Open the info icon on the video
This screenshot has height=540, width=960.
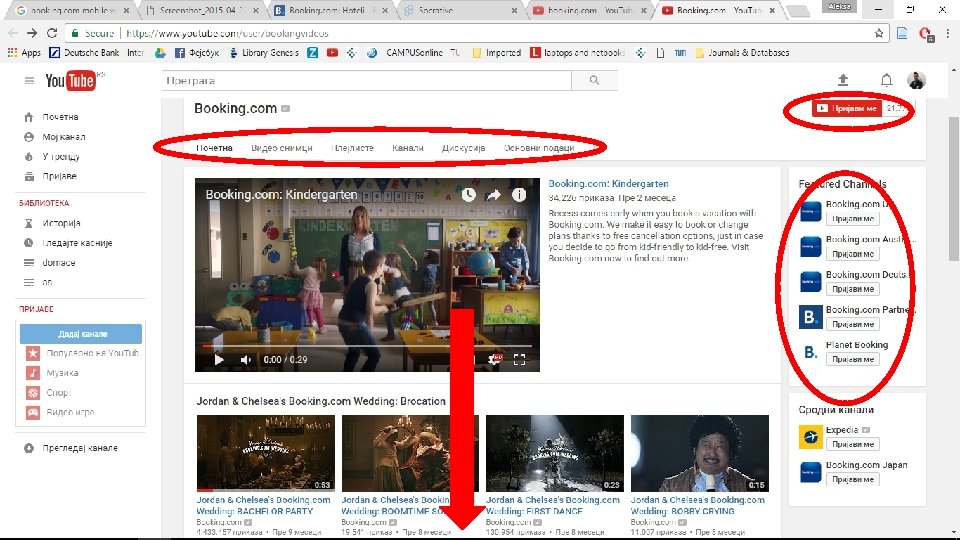pos(519,195)
